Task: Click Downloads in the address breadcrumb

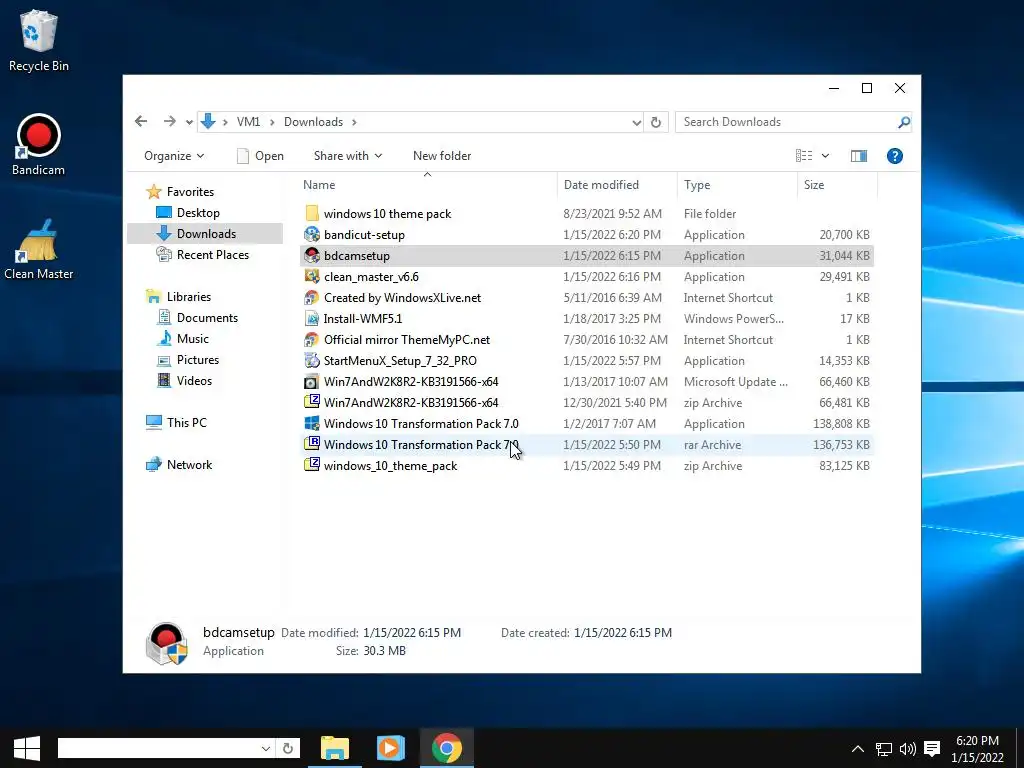Action: 313,121
